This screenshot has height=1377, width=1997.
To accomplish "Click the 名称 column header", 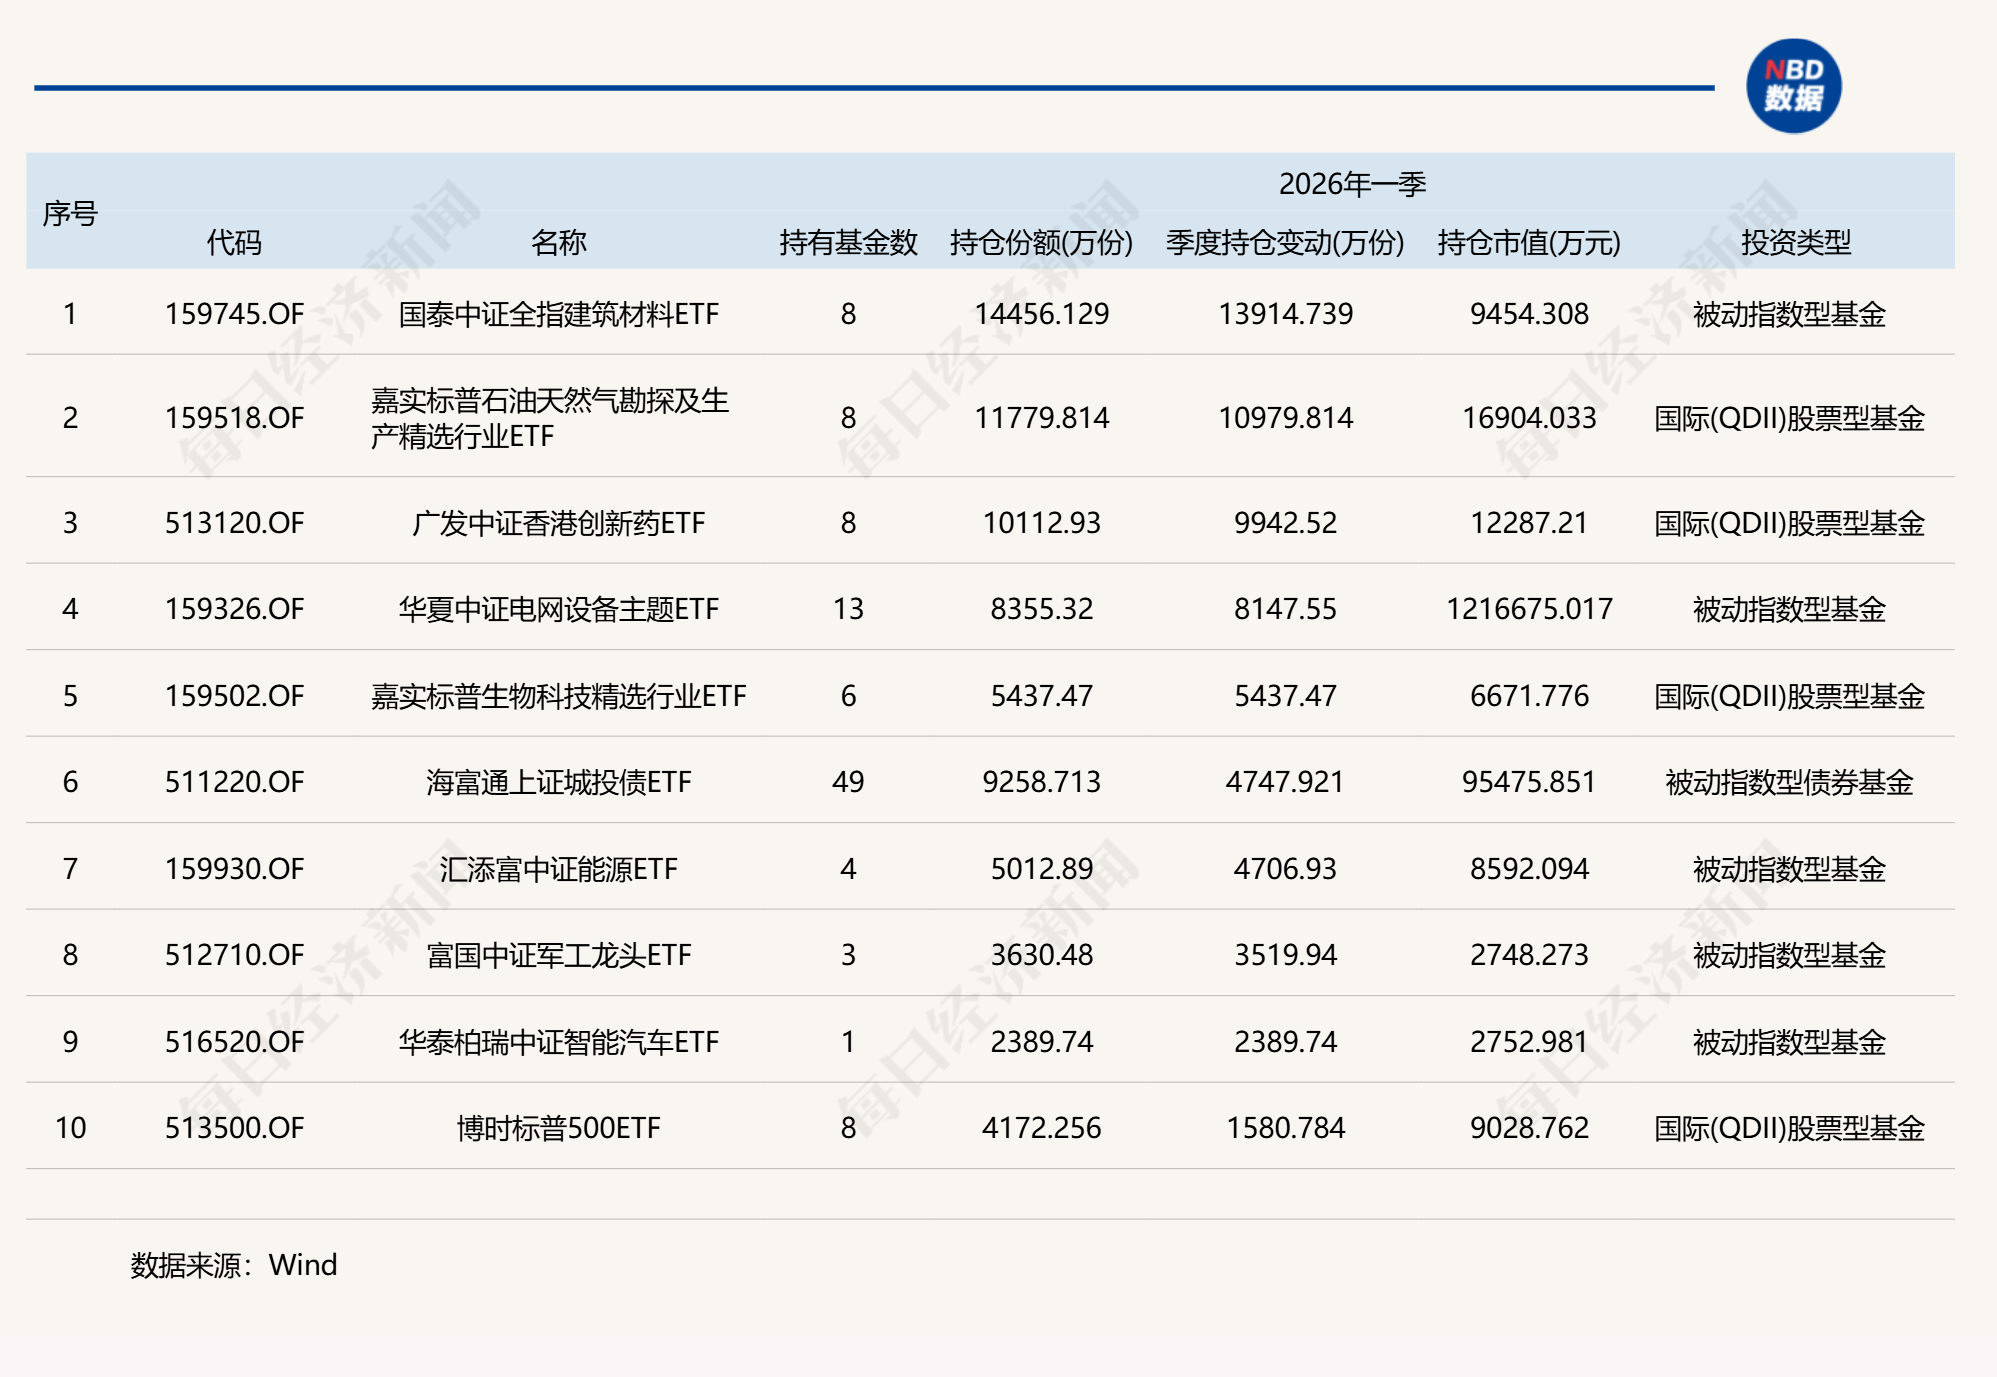I will [560, 240].
